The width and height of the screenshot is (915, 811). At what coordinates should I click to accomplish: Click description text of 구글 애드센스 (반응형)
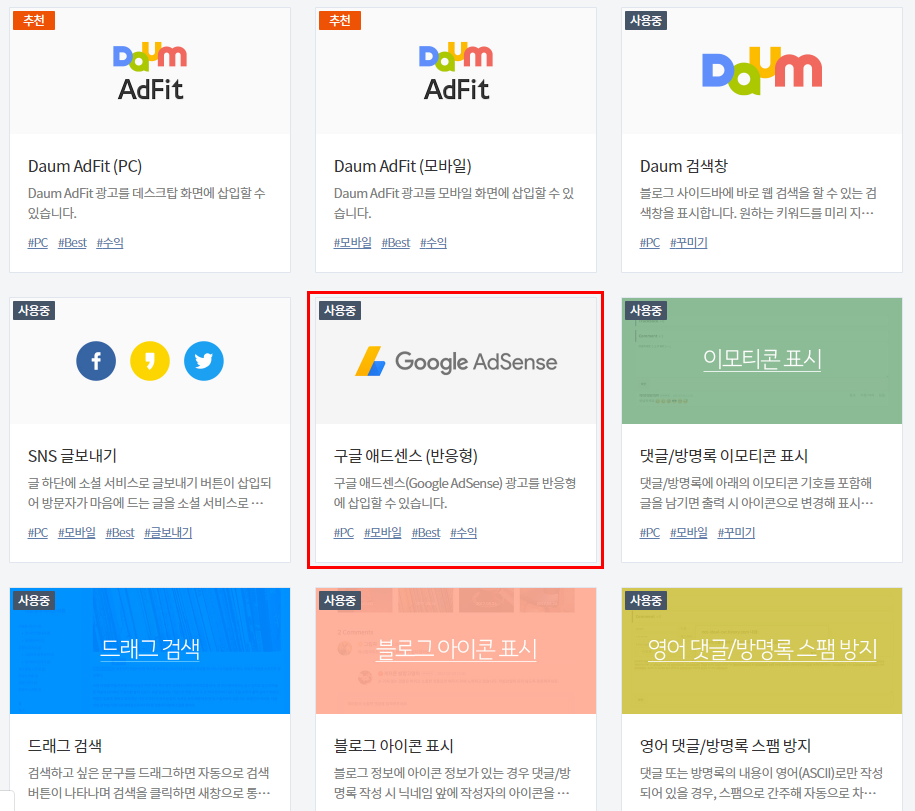pos(455,493)
